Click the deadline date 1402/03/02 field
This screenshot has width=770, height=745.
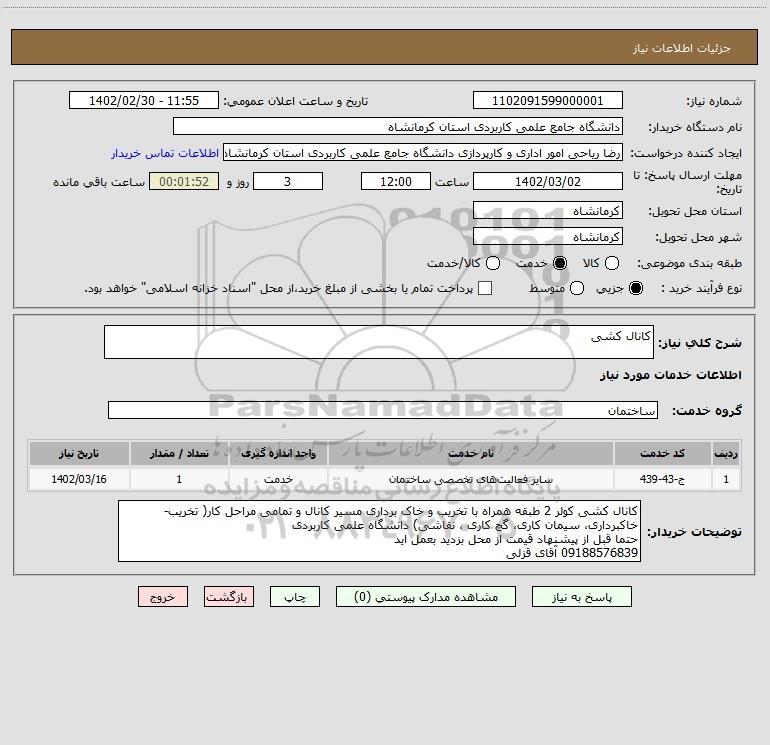[x=548, y=181]
